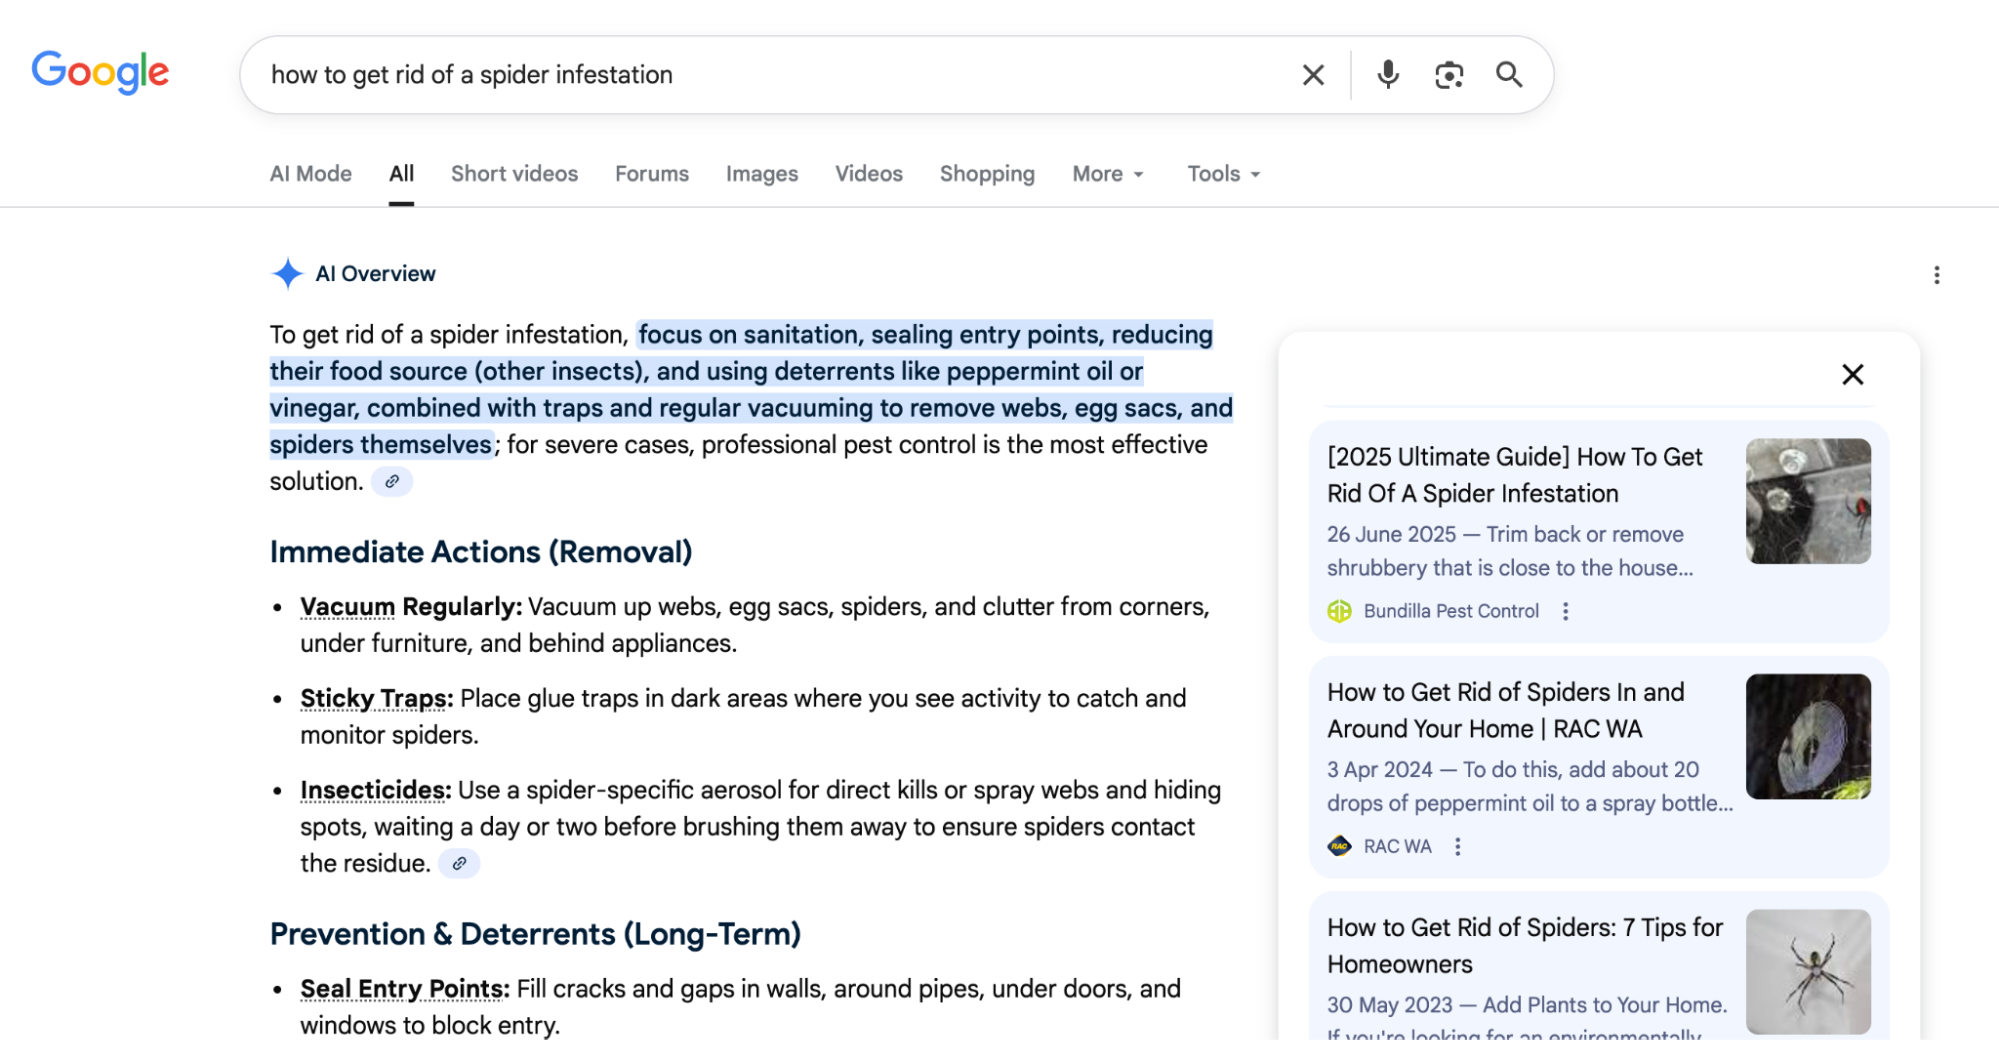Open source link after Insecticides bullet
Viewport: 1999px width, 1040px height.
tap(459, 864)
